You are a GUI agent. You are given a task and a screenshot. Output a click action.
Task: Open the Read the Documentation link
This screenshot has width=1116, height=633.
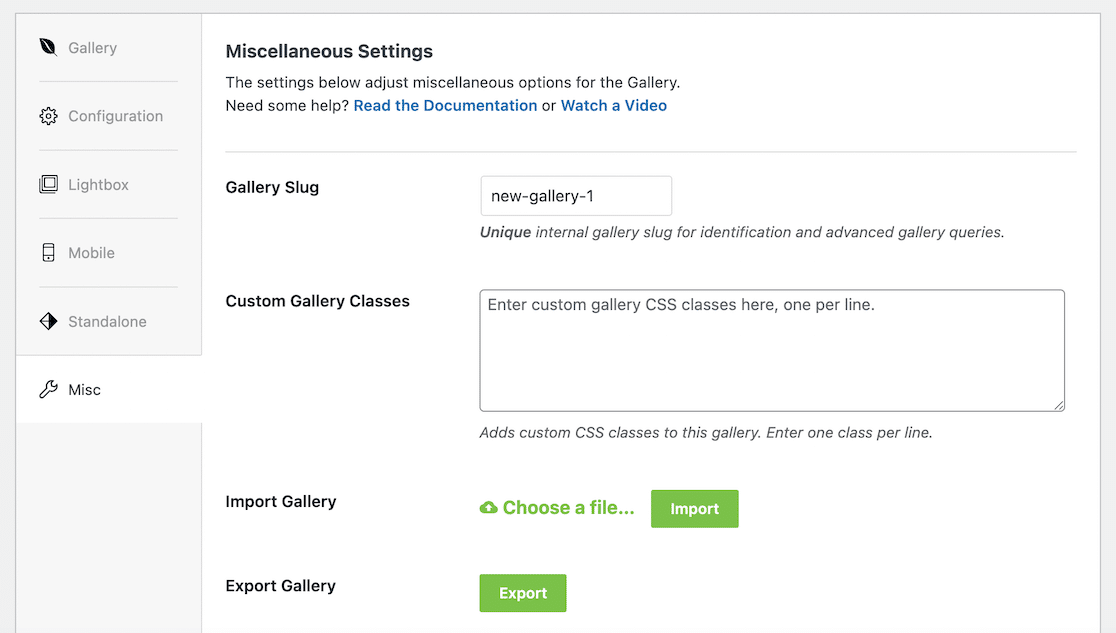click(x=445, y=105)
